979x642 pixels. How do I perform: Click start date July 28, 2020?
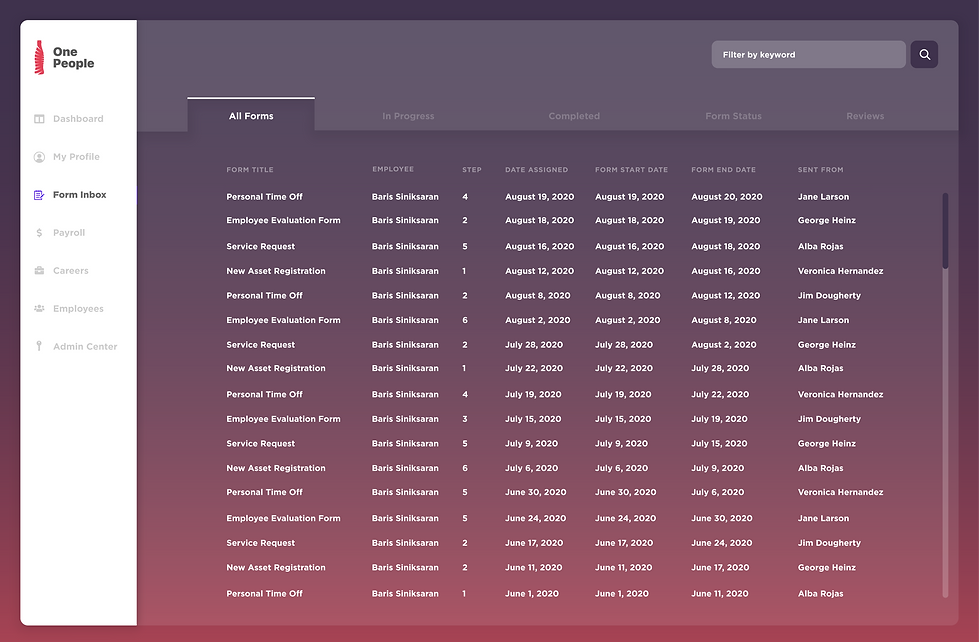tap(624, 345)
